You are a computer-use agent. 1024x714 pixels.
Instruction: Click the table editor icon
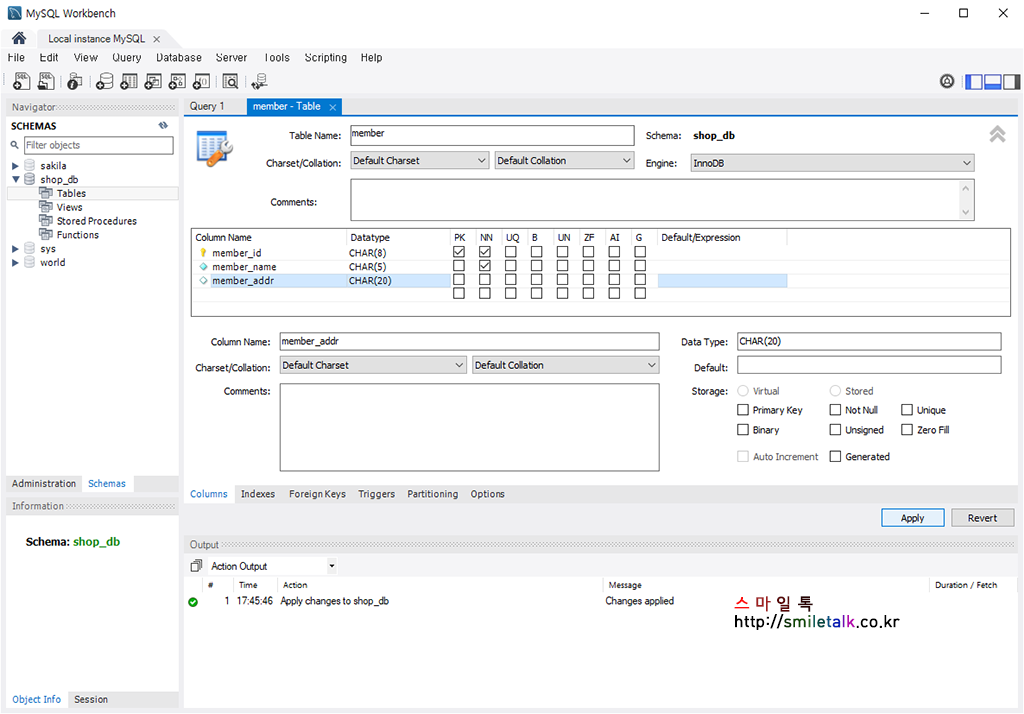[214, 148]
